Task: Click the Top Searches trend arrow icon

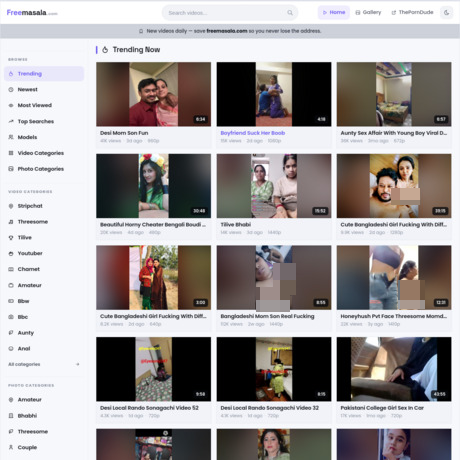Action: tap(11, 121)
